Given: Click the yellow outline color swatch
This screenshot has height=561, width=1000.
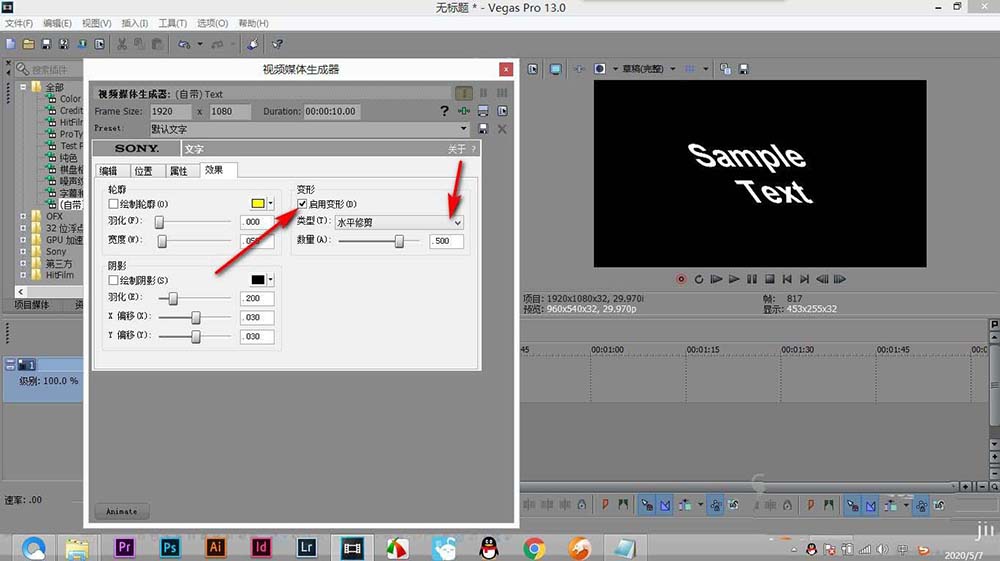Looking at the screenshot, I should coord(257,204).
